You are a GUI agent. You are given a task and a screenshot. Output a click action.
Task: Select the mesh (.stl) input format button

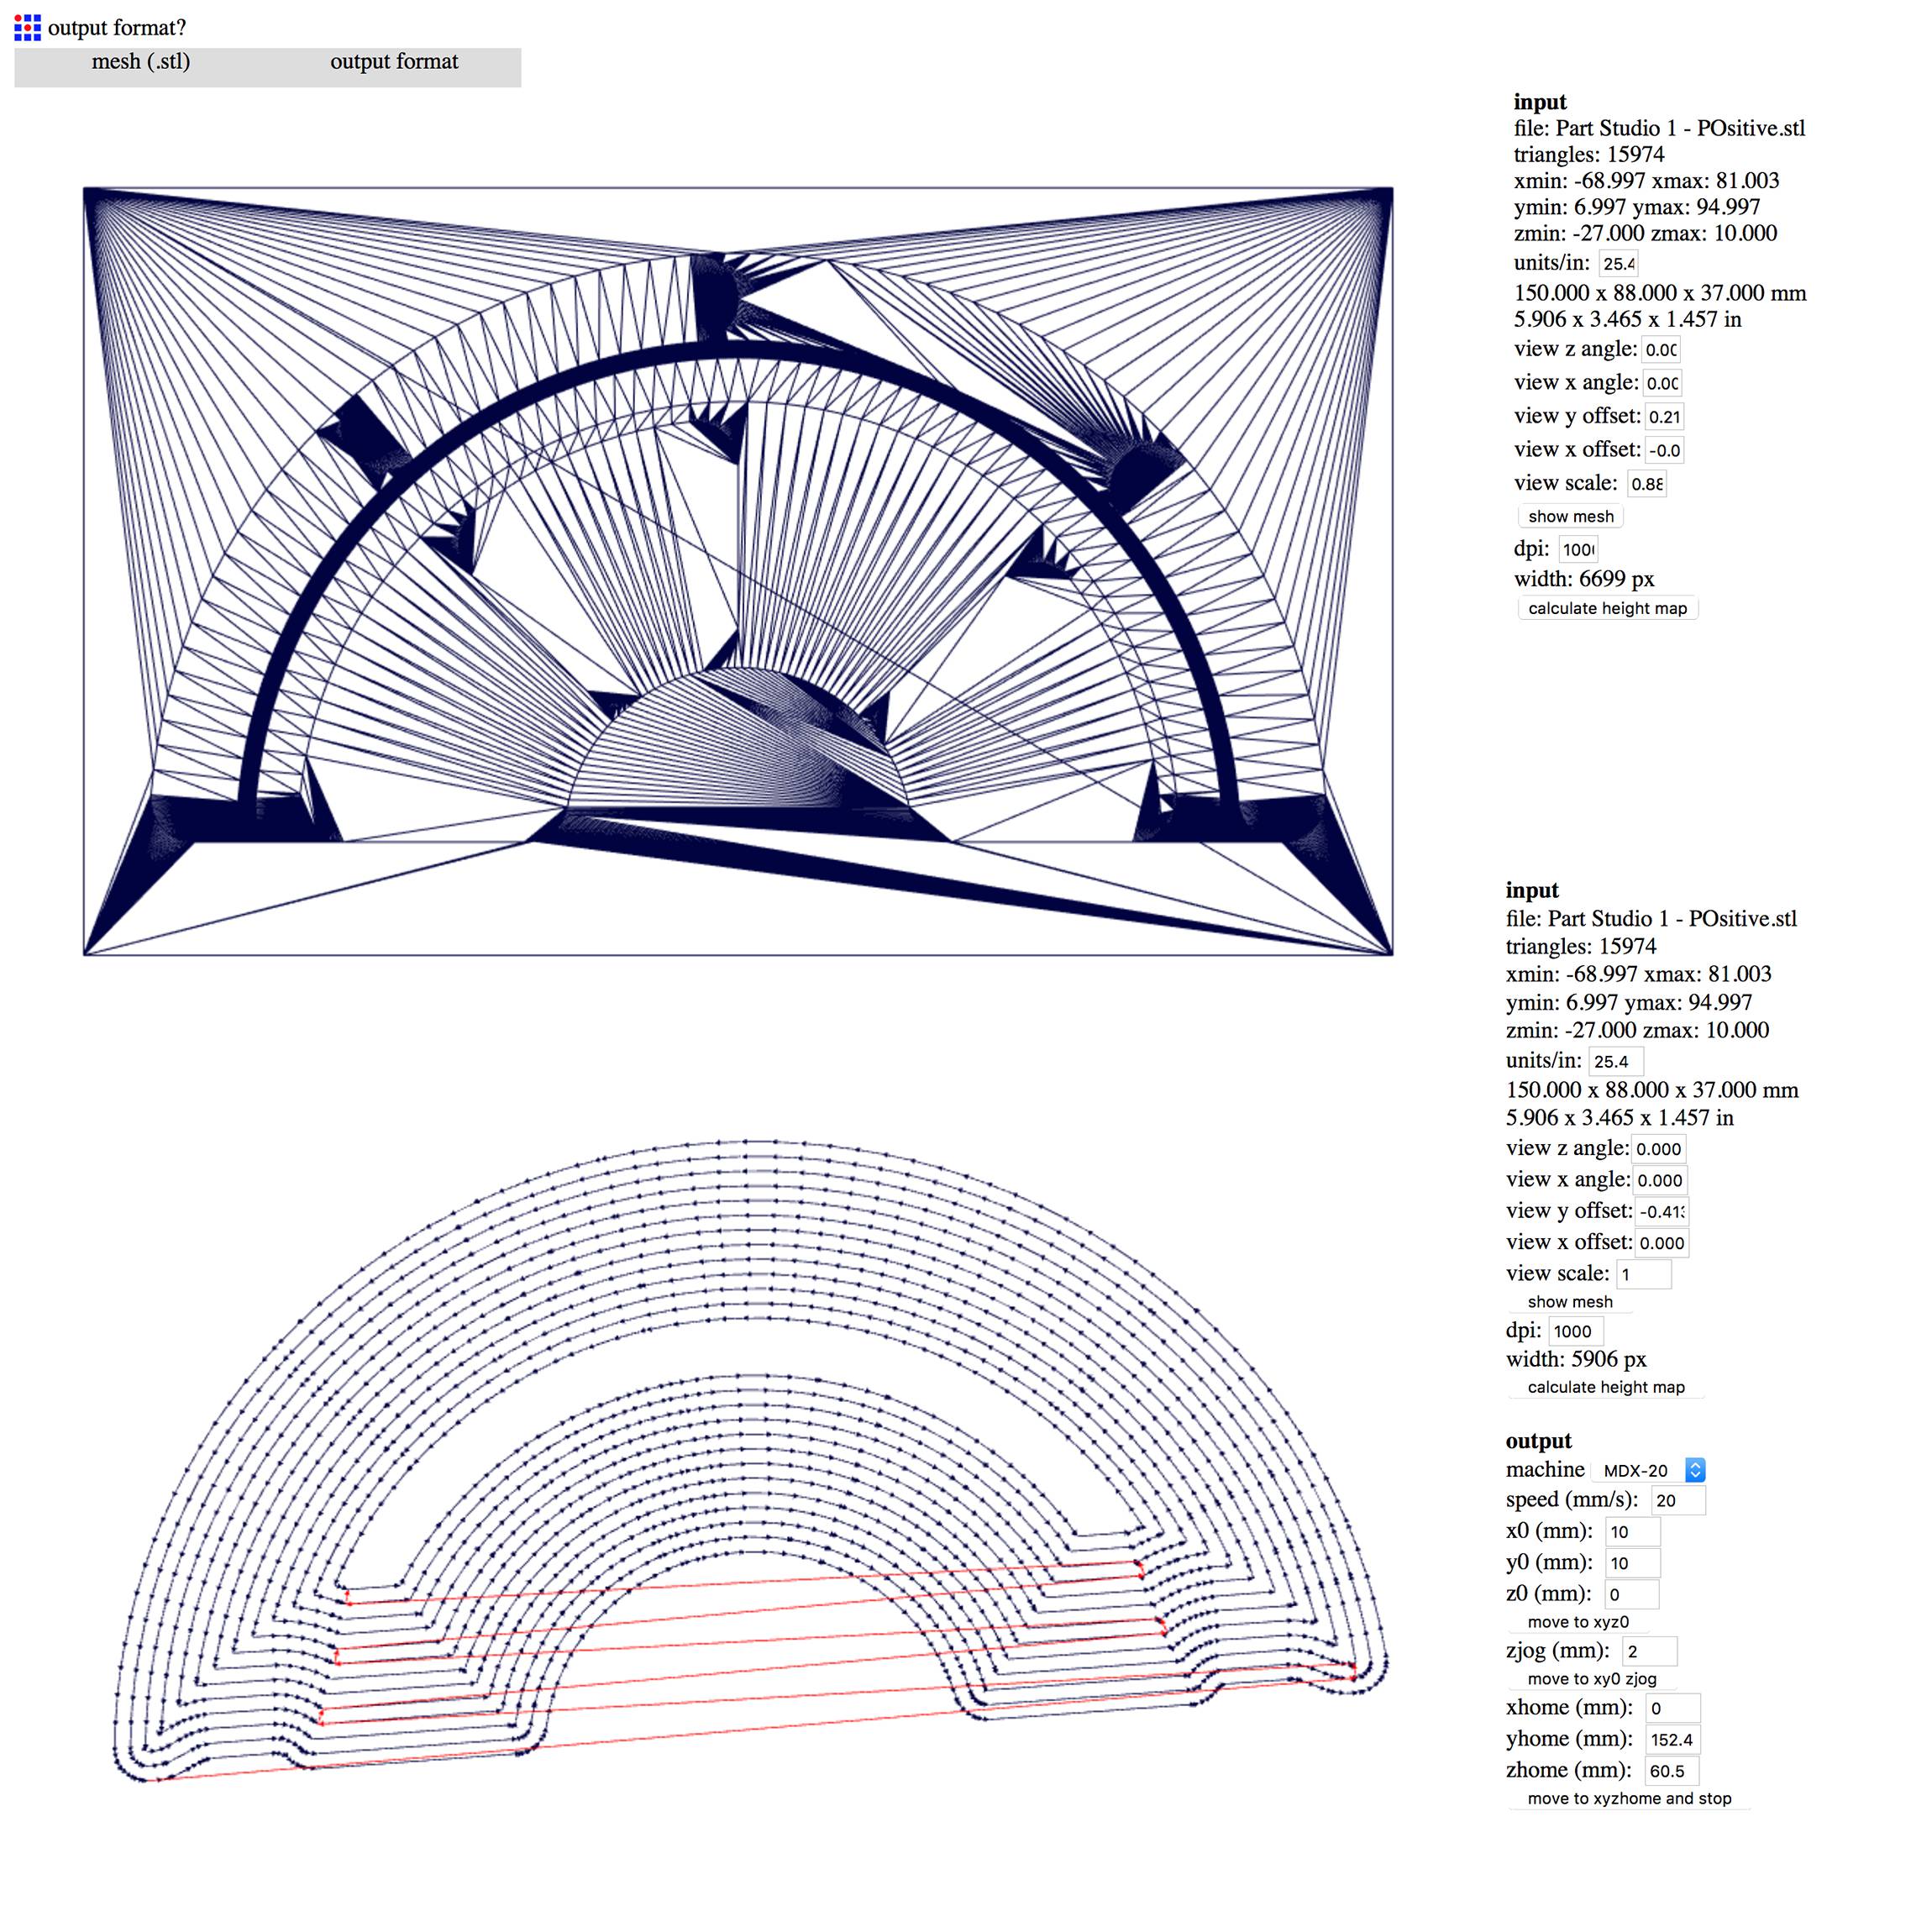click(141, 62)
